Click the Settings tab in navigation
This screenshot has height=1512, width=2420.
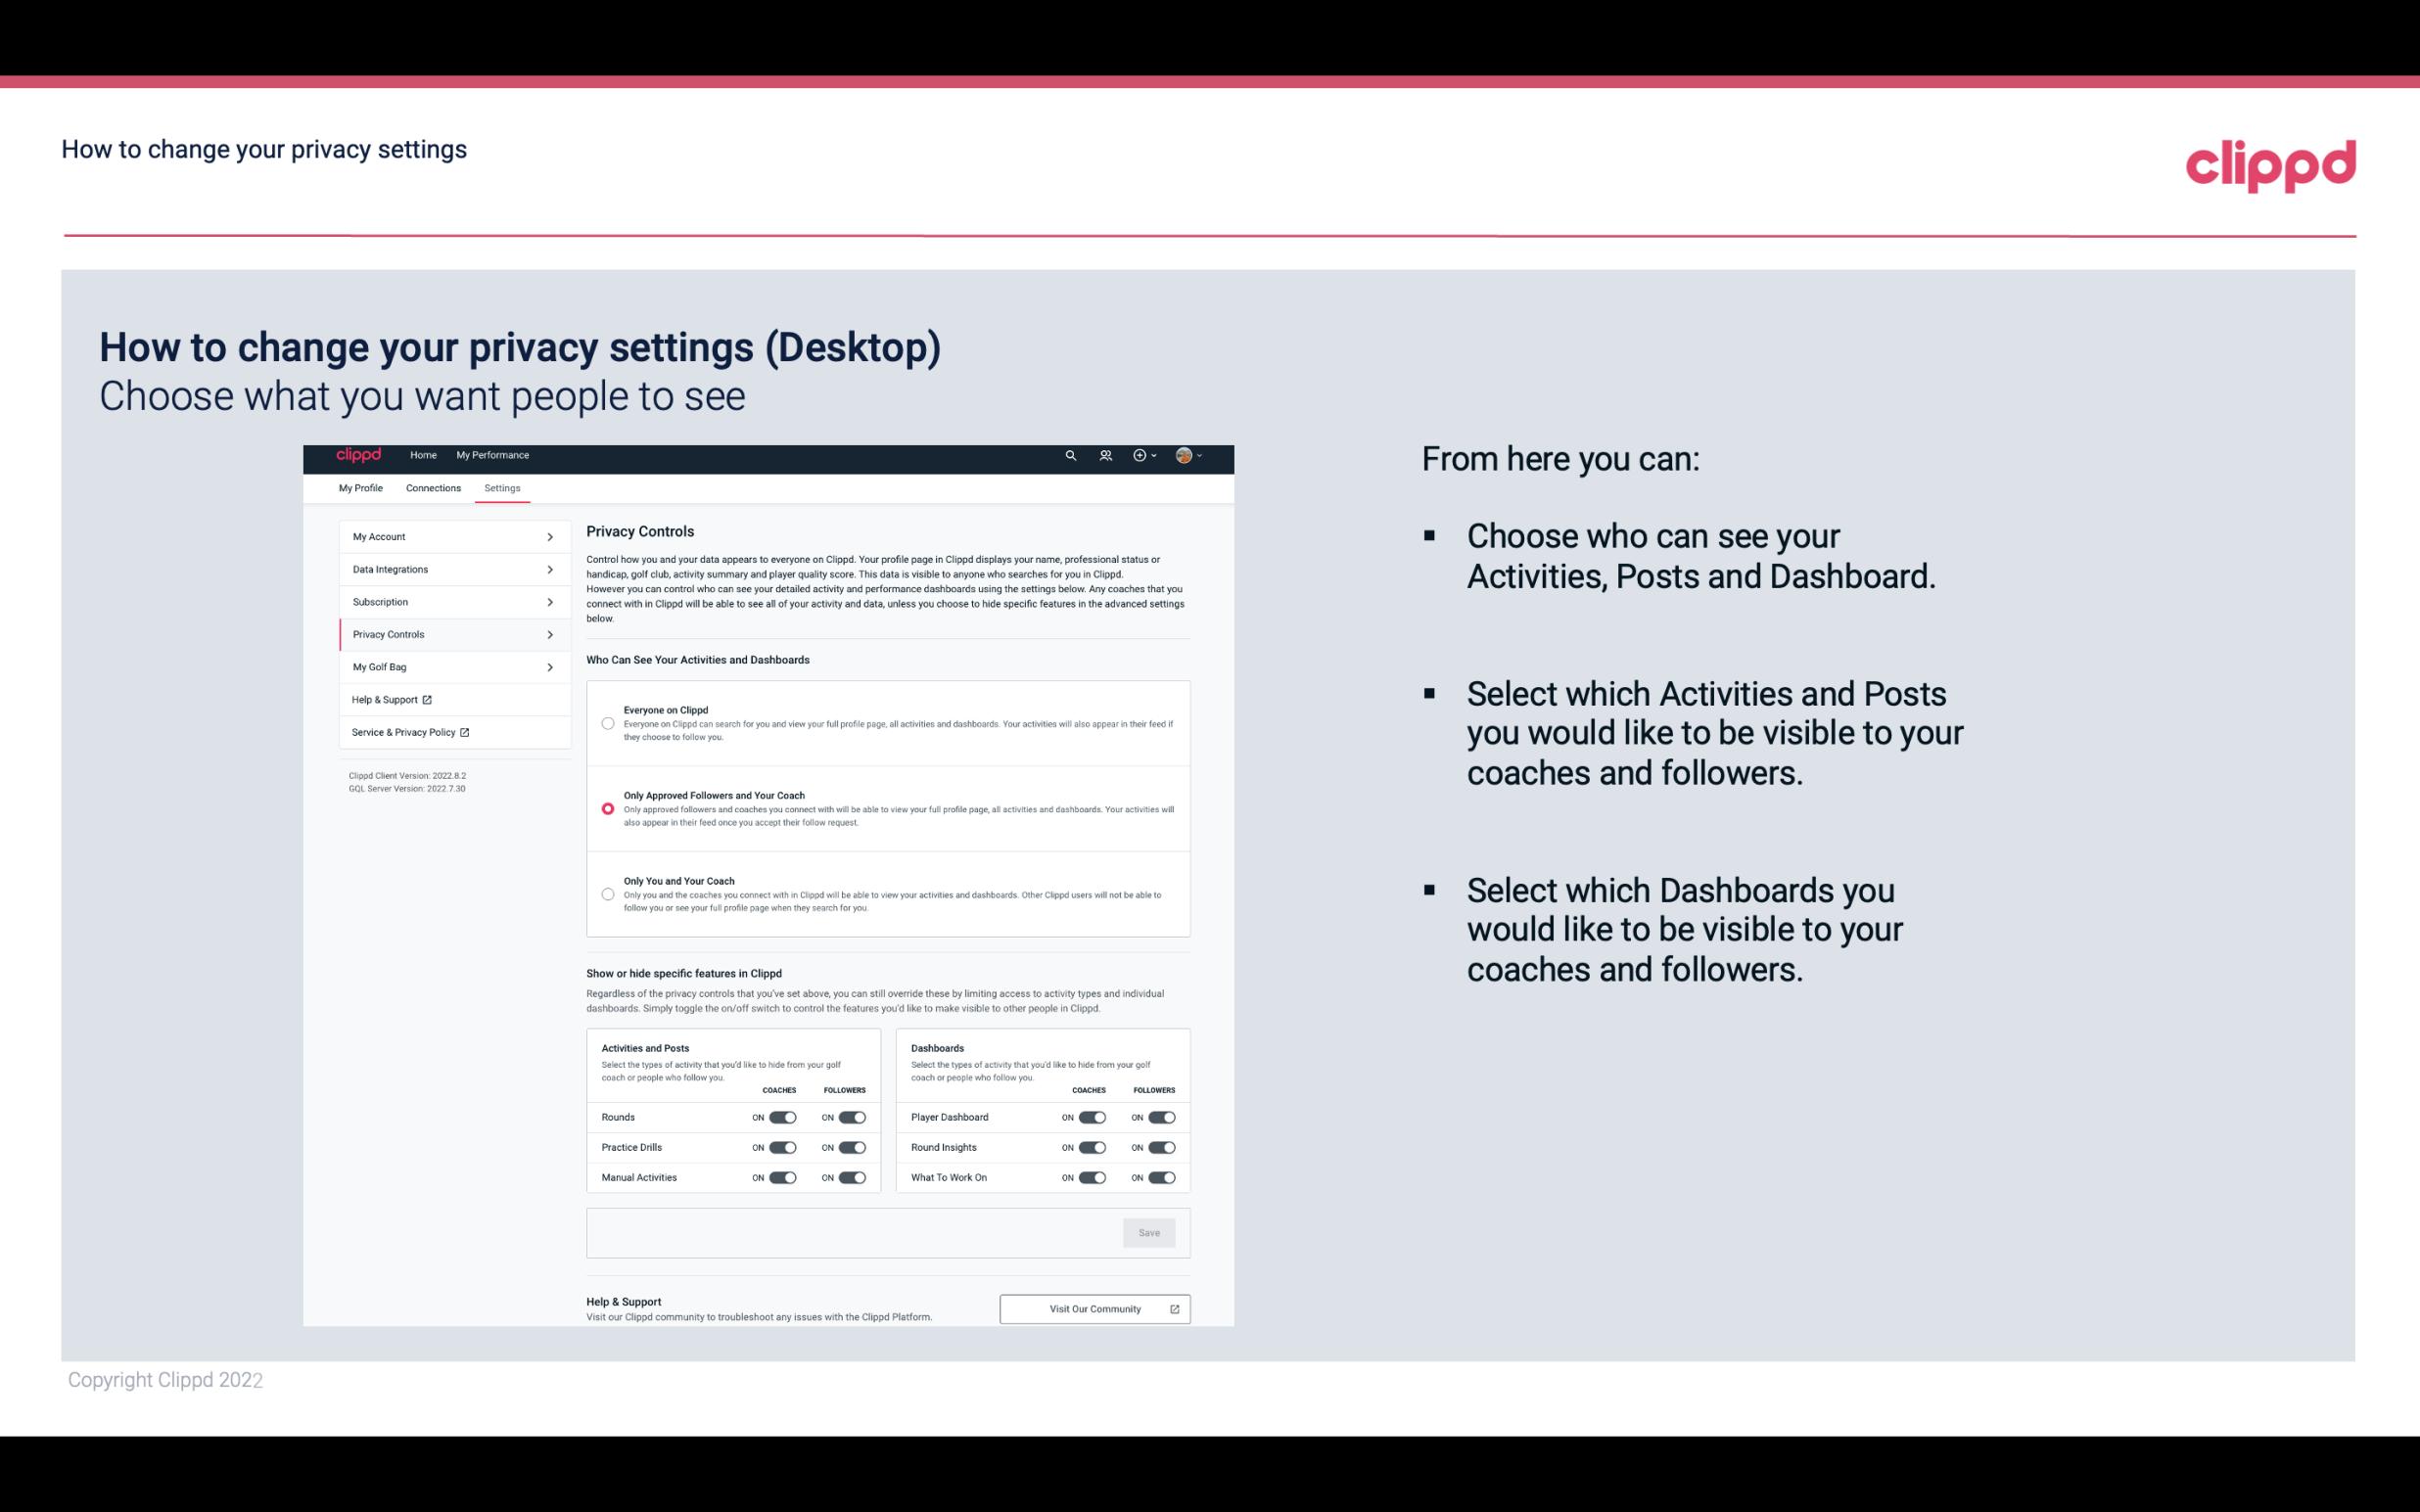500,487
